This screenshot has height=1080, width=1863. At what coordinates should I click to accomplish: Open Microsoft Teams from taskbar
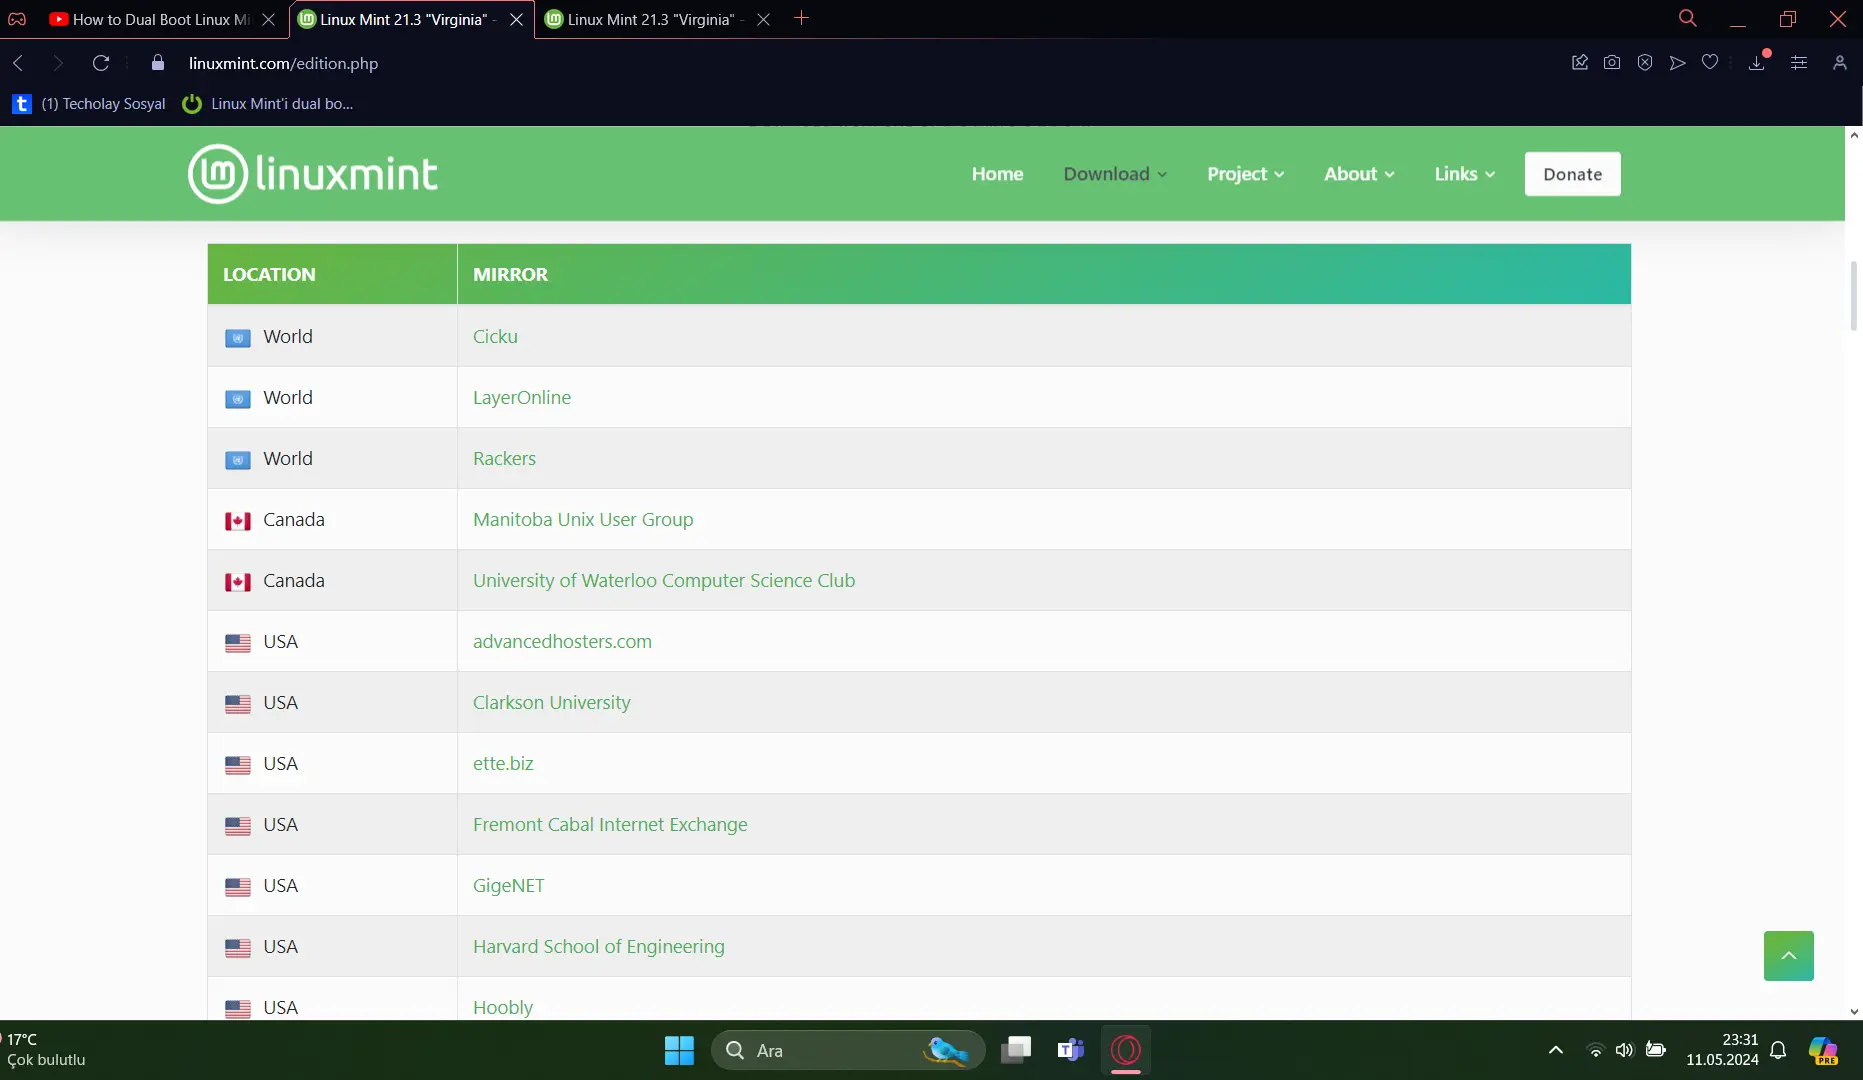pos(1070,1050)
